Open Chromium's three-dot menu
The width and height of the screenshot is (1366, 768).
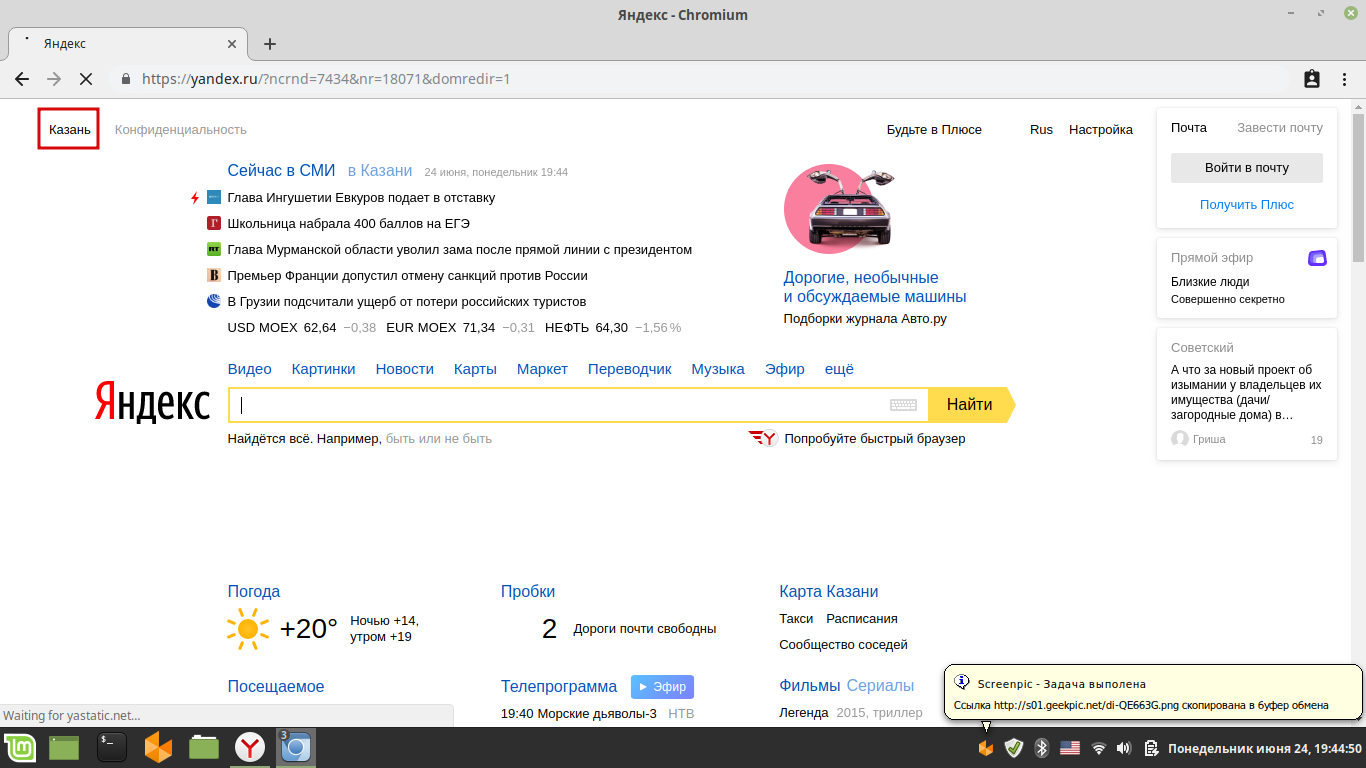[x=1345, y=78]
